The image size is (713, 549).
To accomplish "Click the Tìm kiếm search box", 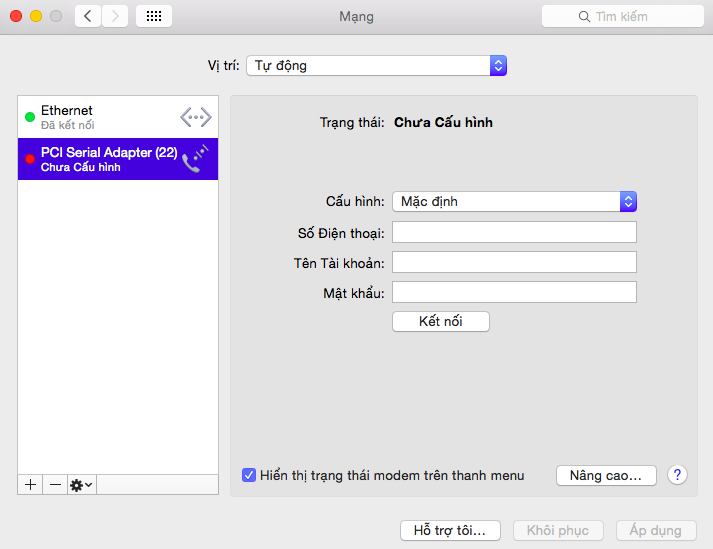I will [622, 16].
